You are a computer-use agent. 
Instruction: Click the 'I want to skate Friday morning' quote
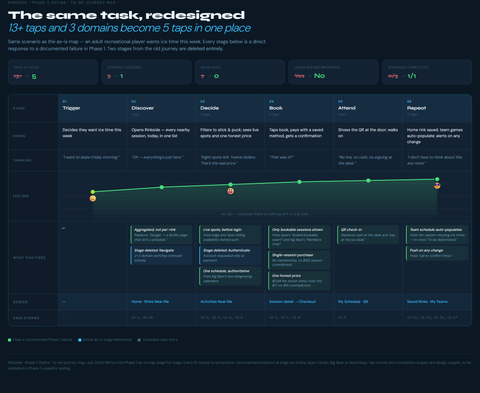[91, 157]
